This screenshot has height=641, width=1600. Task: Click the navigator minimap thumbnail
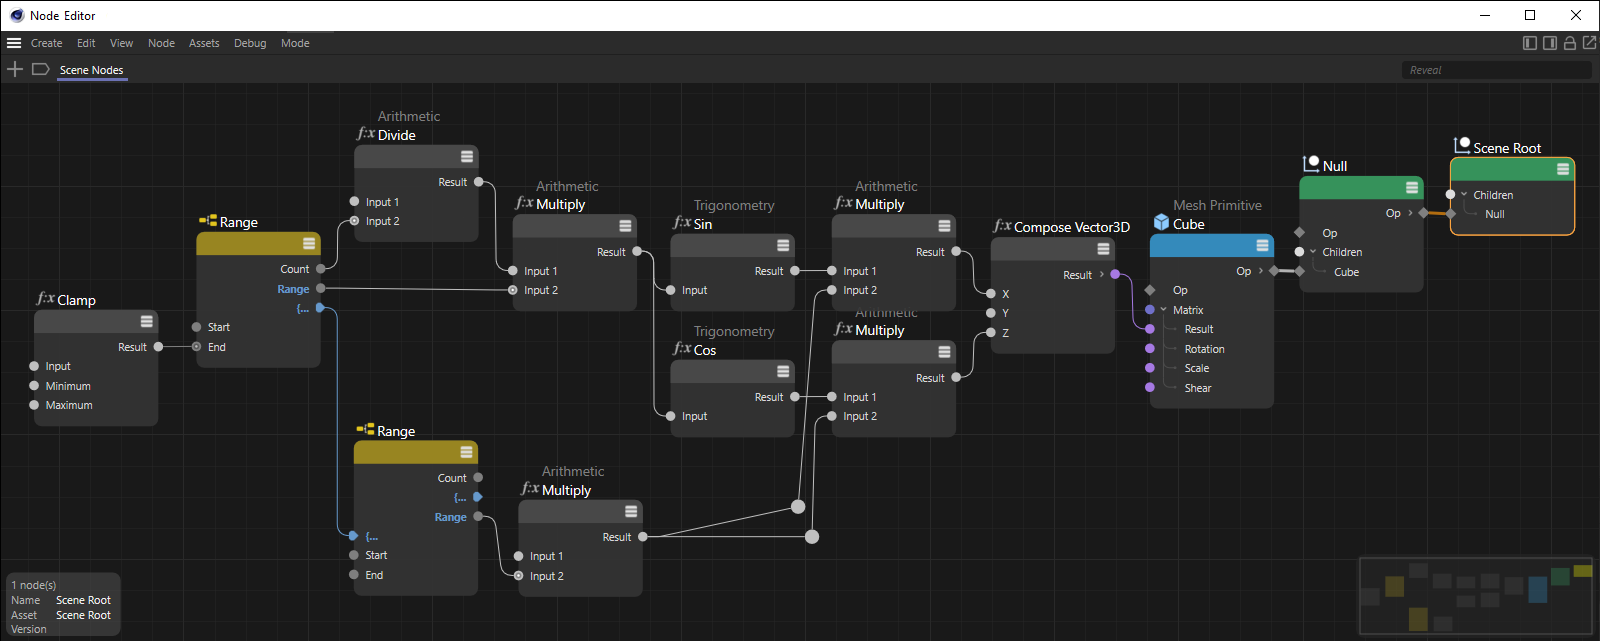(1475, 596)
